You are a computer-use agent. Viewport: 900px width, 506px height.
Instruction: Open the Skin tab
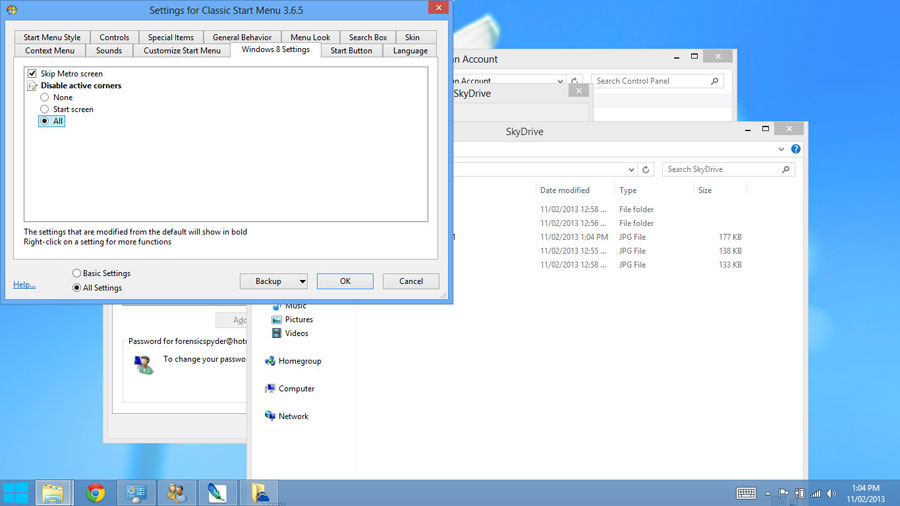(412, 37)
